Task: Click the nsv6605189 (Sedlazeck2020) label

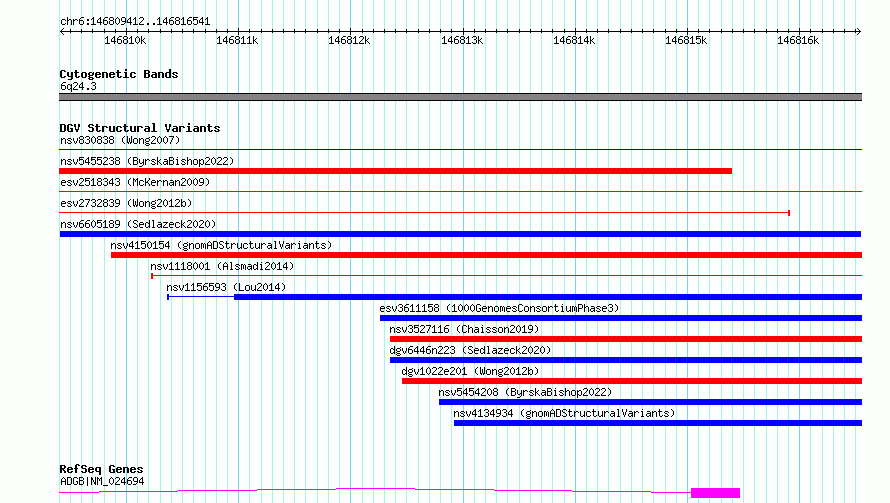Action: tap(138, 224)
